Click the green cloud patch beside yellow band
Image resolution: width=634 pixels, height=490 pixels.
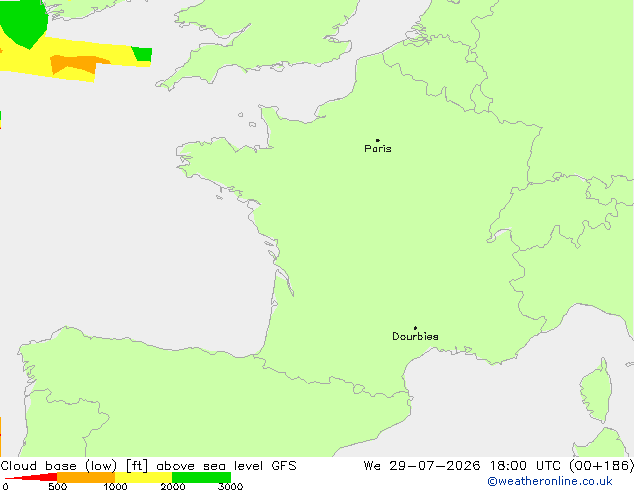142,54
